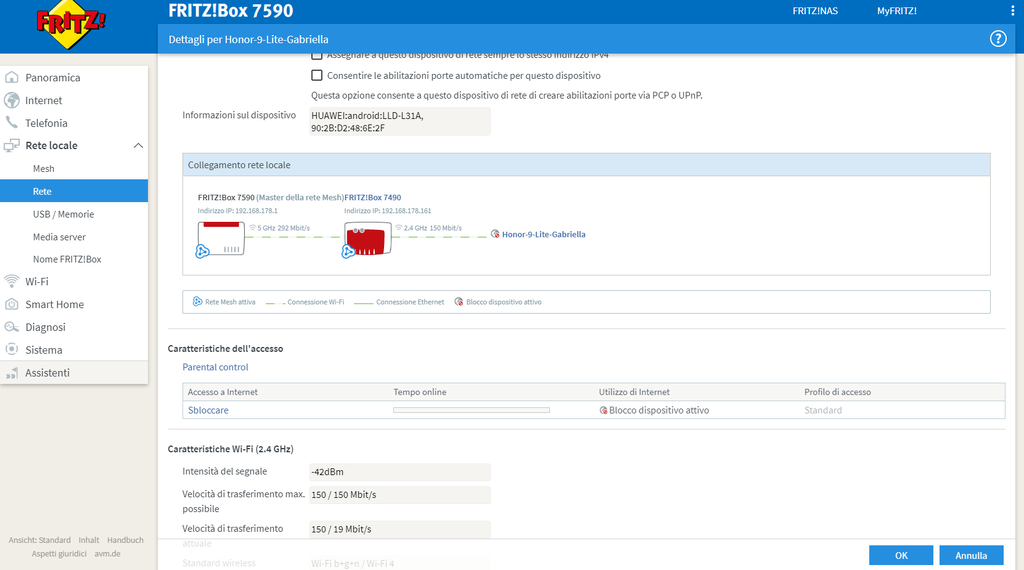
Task: Click the Smart Home icon
Action: point(12,304)
